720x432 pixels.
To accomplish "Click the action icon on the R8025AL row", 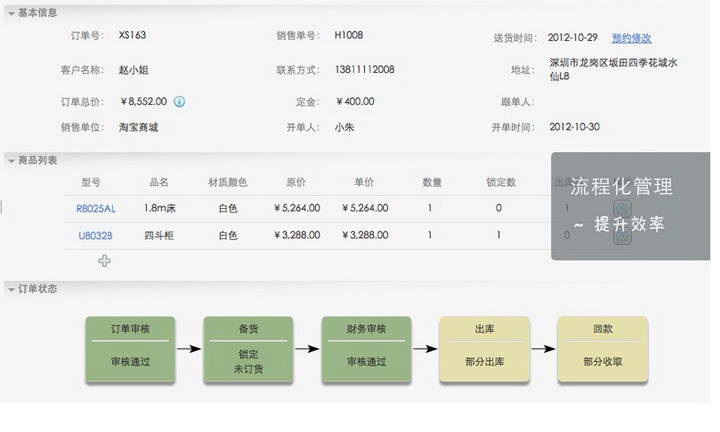I will tap(621, 209).
